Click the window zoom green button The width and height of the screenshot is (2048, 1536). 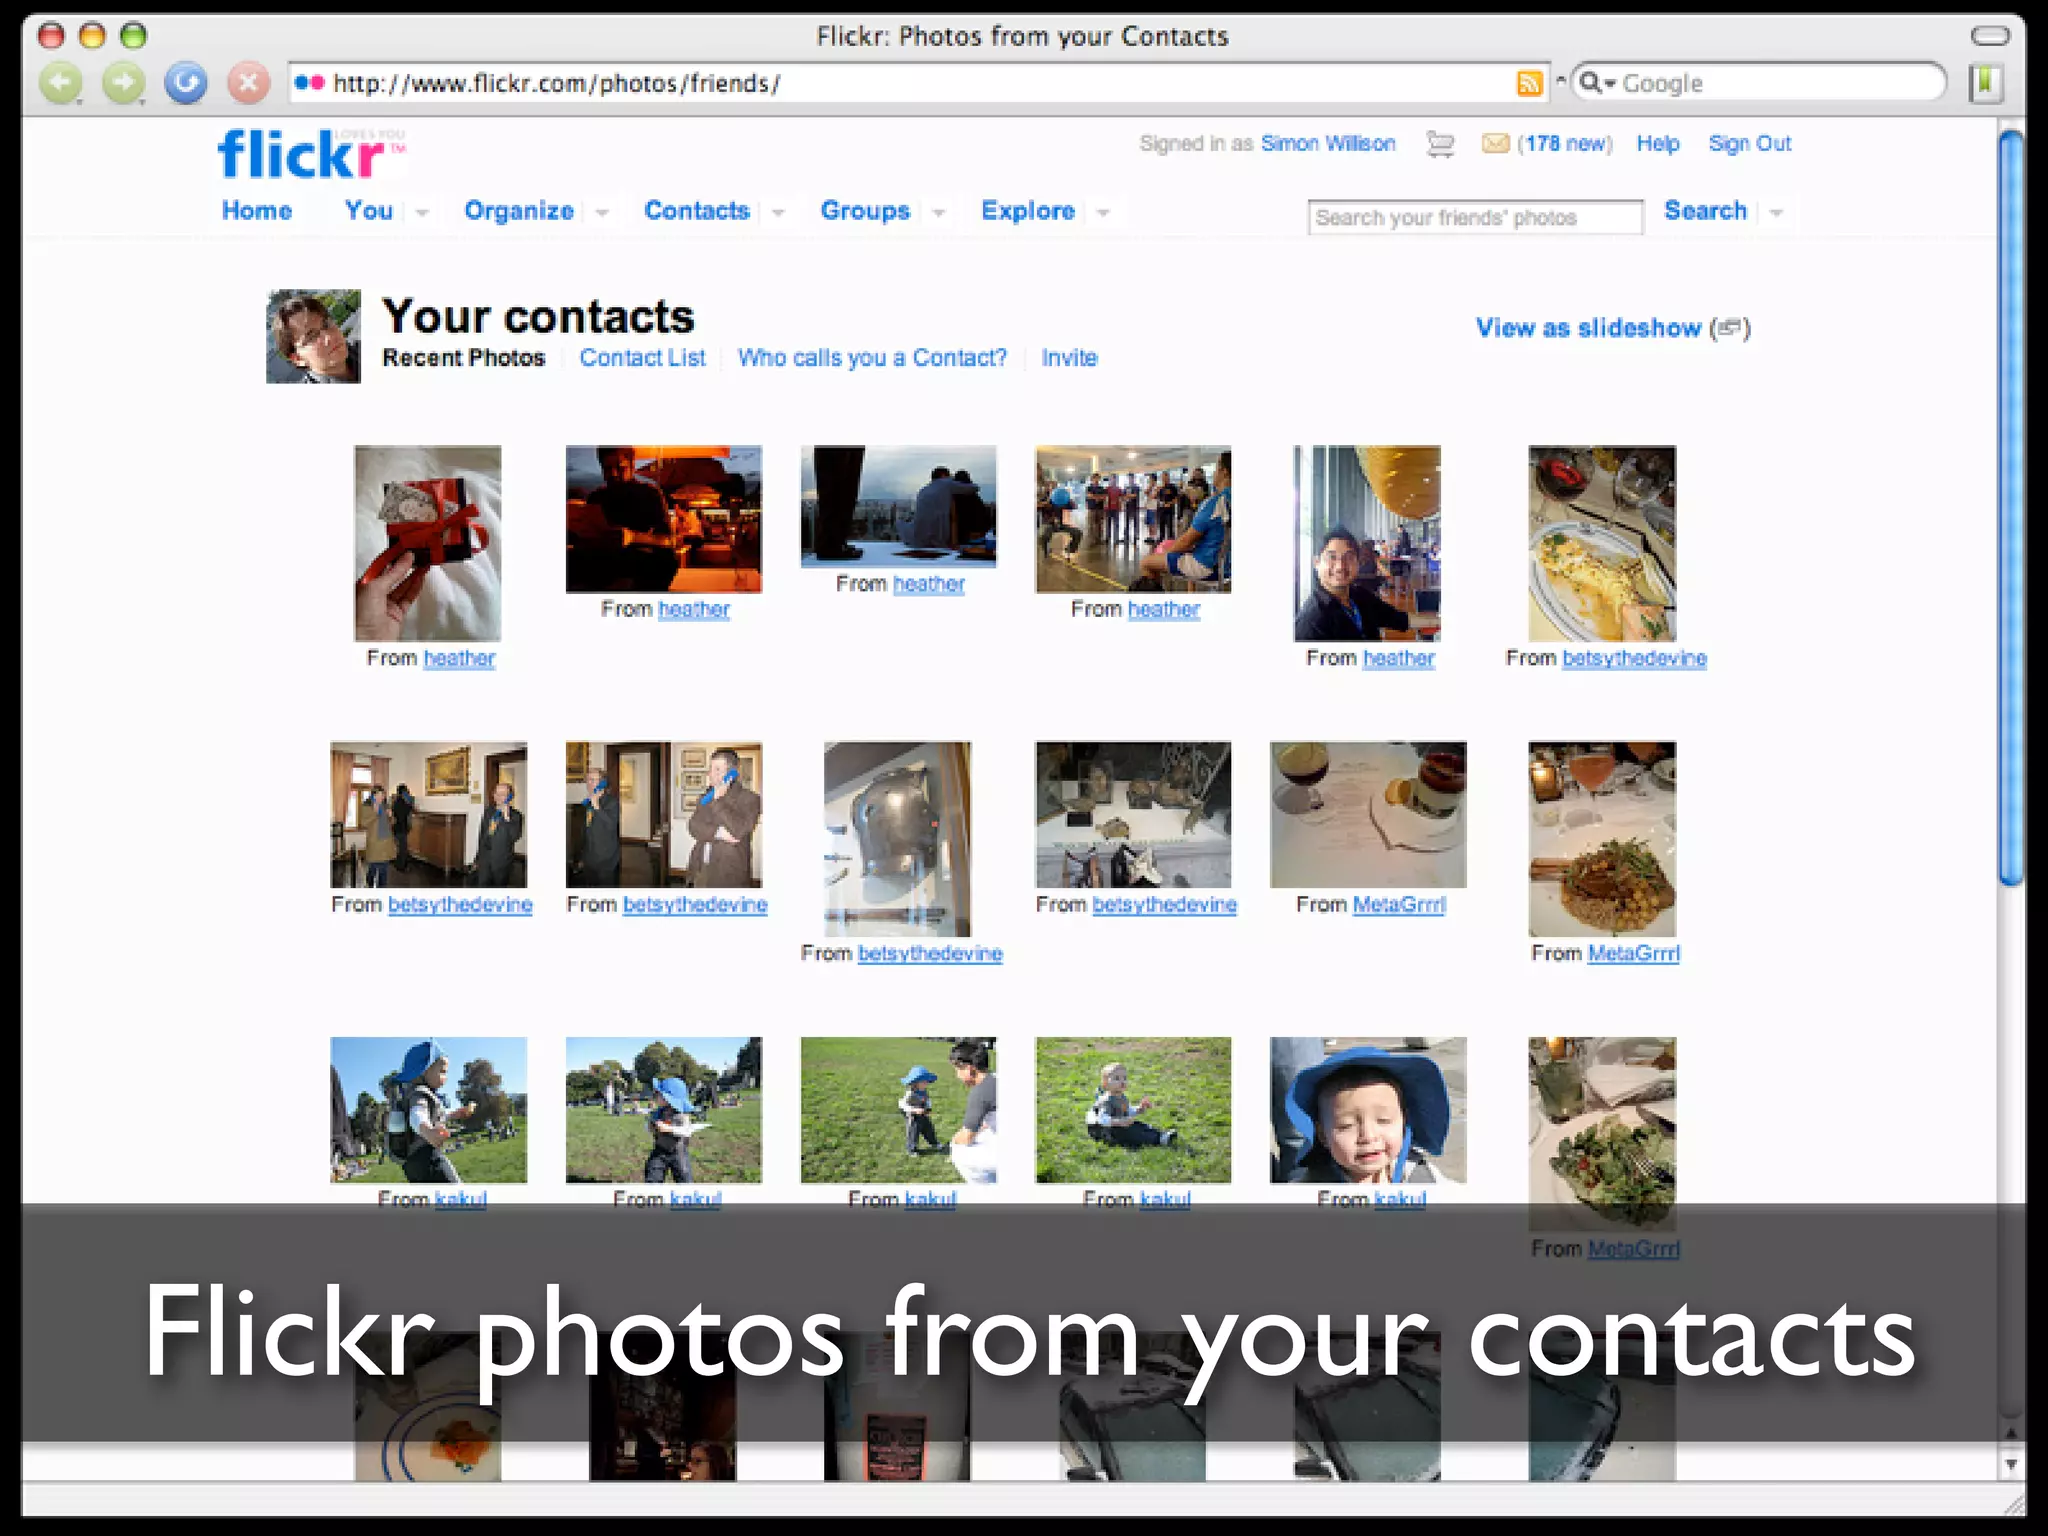[133, 36]
